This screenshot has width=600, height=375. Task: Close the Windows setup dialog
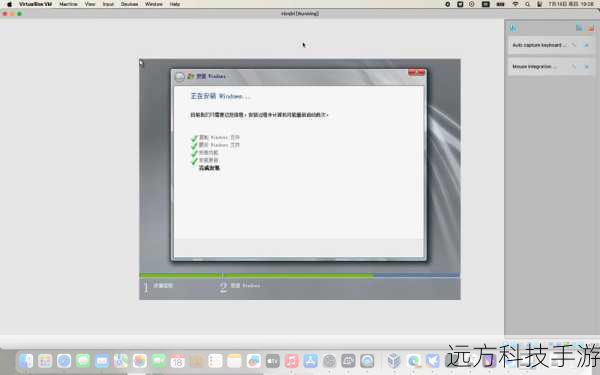click(x=416, y=72)
